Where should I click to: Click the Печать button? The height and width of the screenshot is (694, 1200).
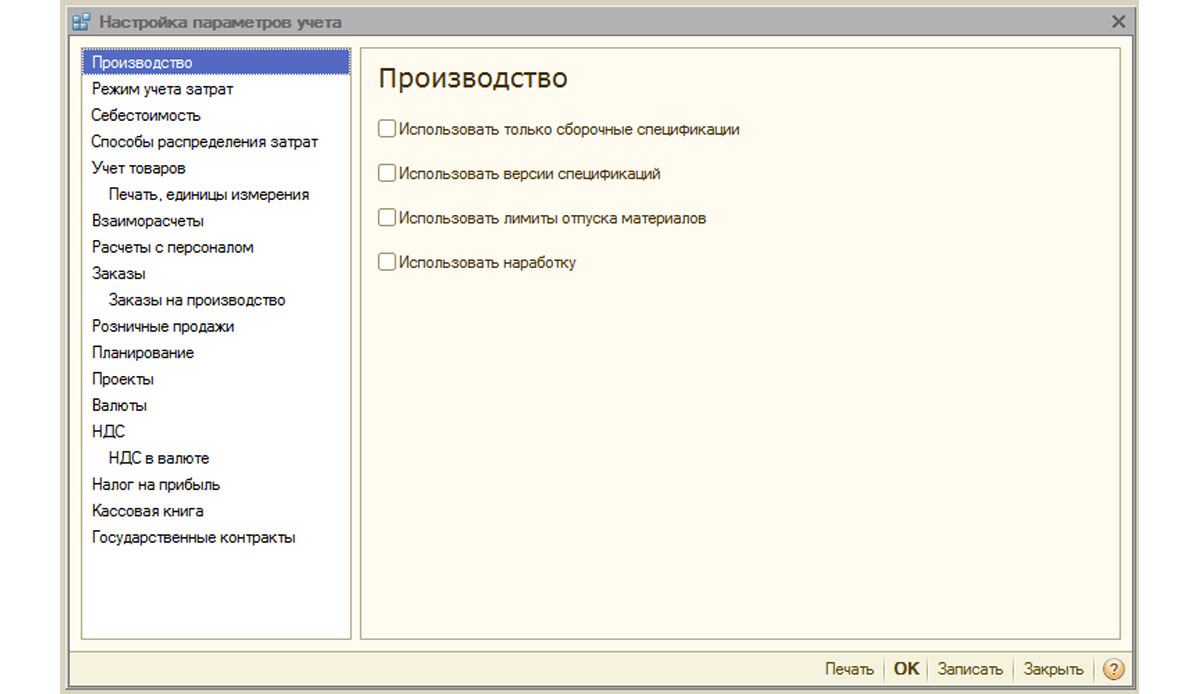tap(849, 669)
